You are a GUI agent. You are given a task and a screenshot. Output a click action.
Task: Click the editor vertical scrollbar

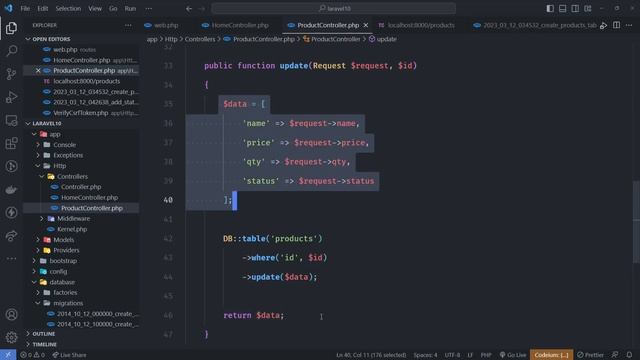[x=636, y=222]
